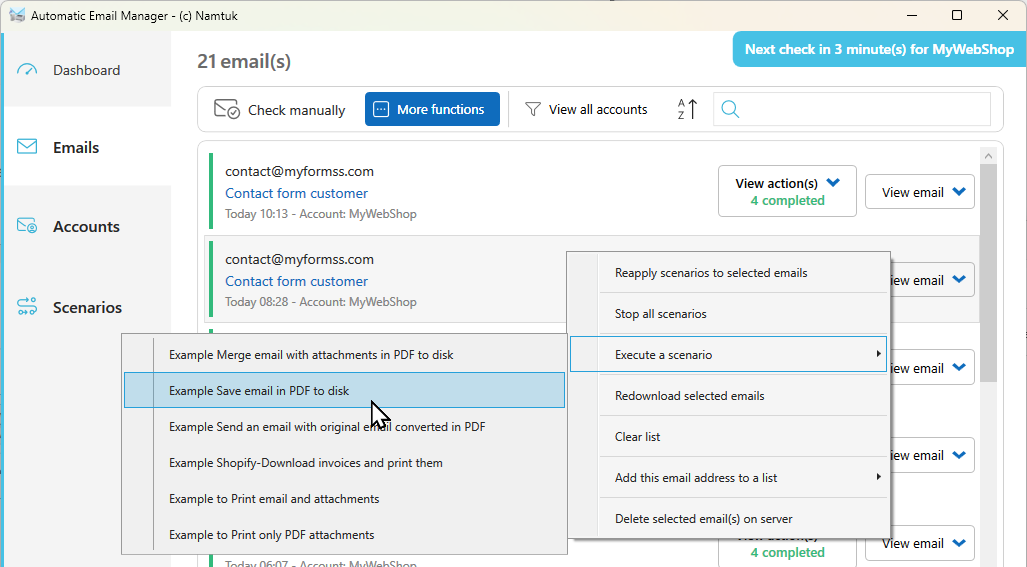Click 21 email(s) heading
The height and width of the screenshot is (567, 1027).
click(x=244, y=61)
